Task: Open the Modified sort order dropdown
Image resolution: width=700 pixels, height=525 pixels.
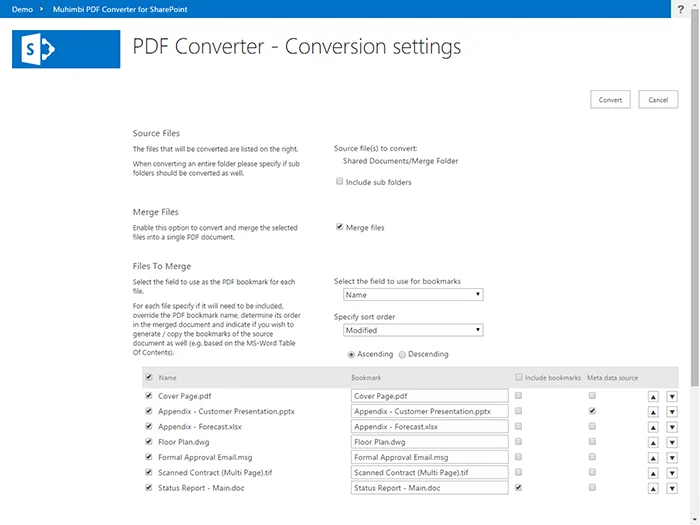Action: point(413,330)
